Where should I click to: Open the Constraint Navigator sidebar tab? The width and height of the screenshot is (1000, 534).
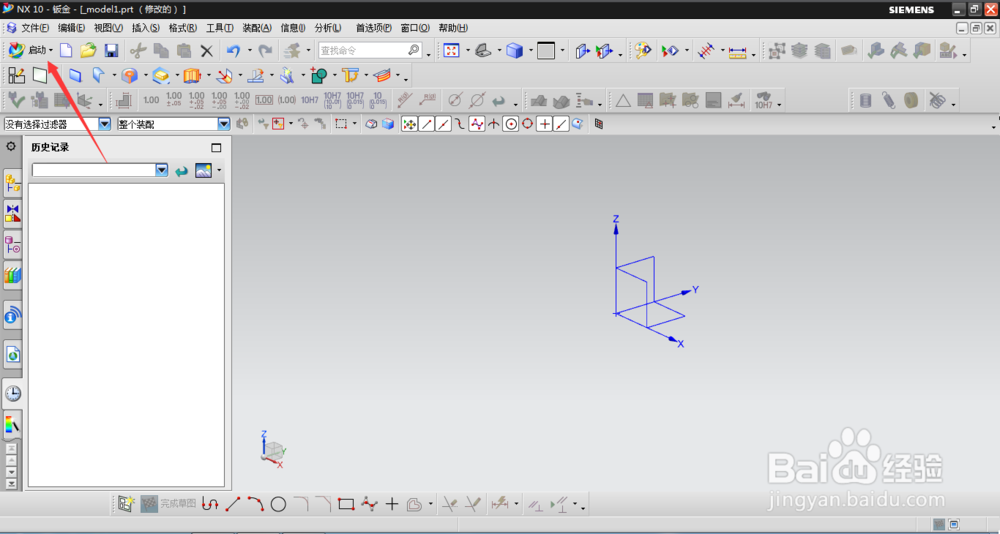[x=13, y=214]
